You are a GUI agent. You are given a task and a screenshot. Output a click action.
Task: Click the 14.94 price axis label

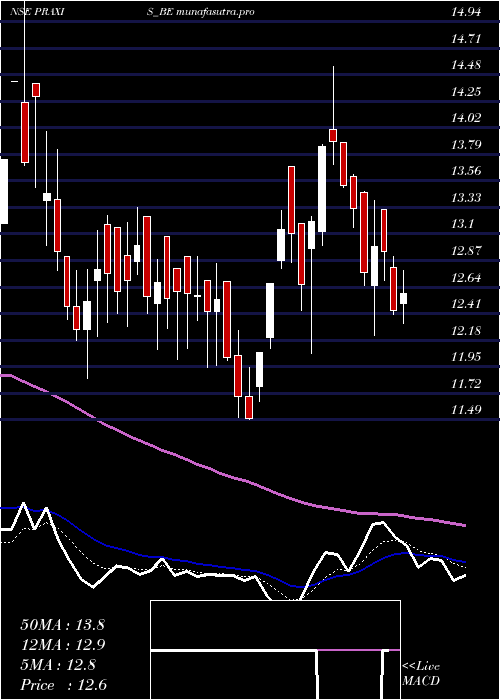point(466,12)
